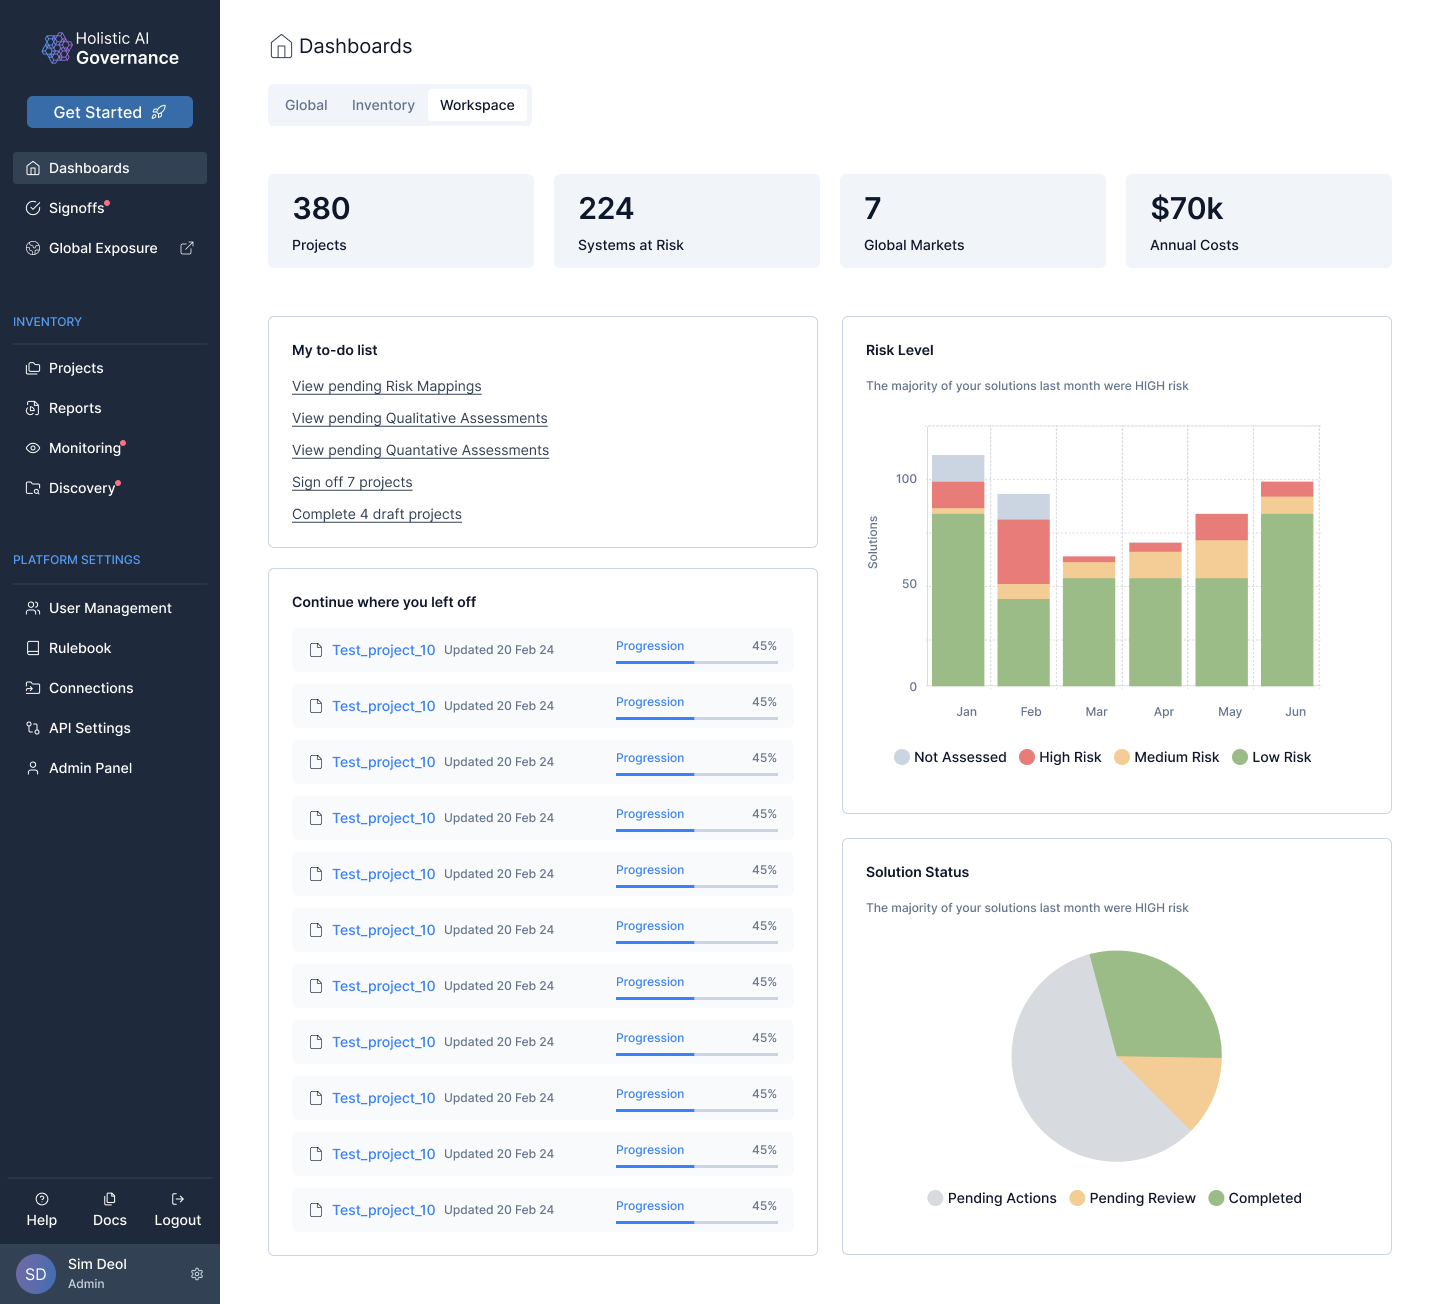The width and height of the screenshot is (1440, 1304).
Task: Open Global Exposure external link icon
Action: pos(187,248)
